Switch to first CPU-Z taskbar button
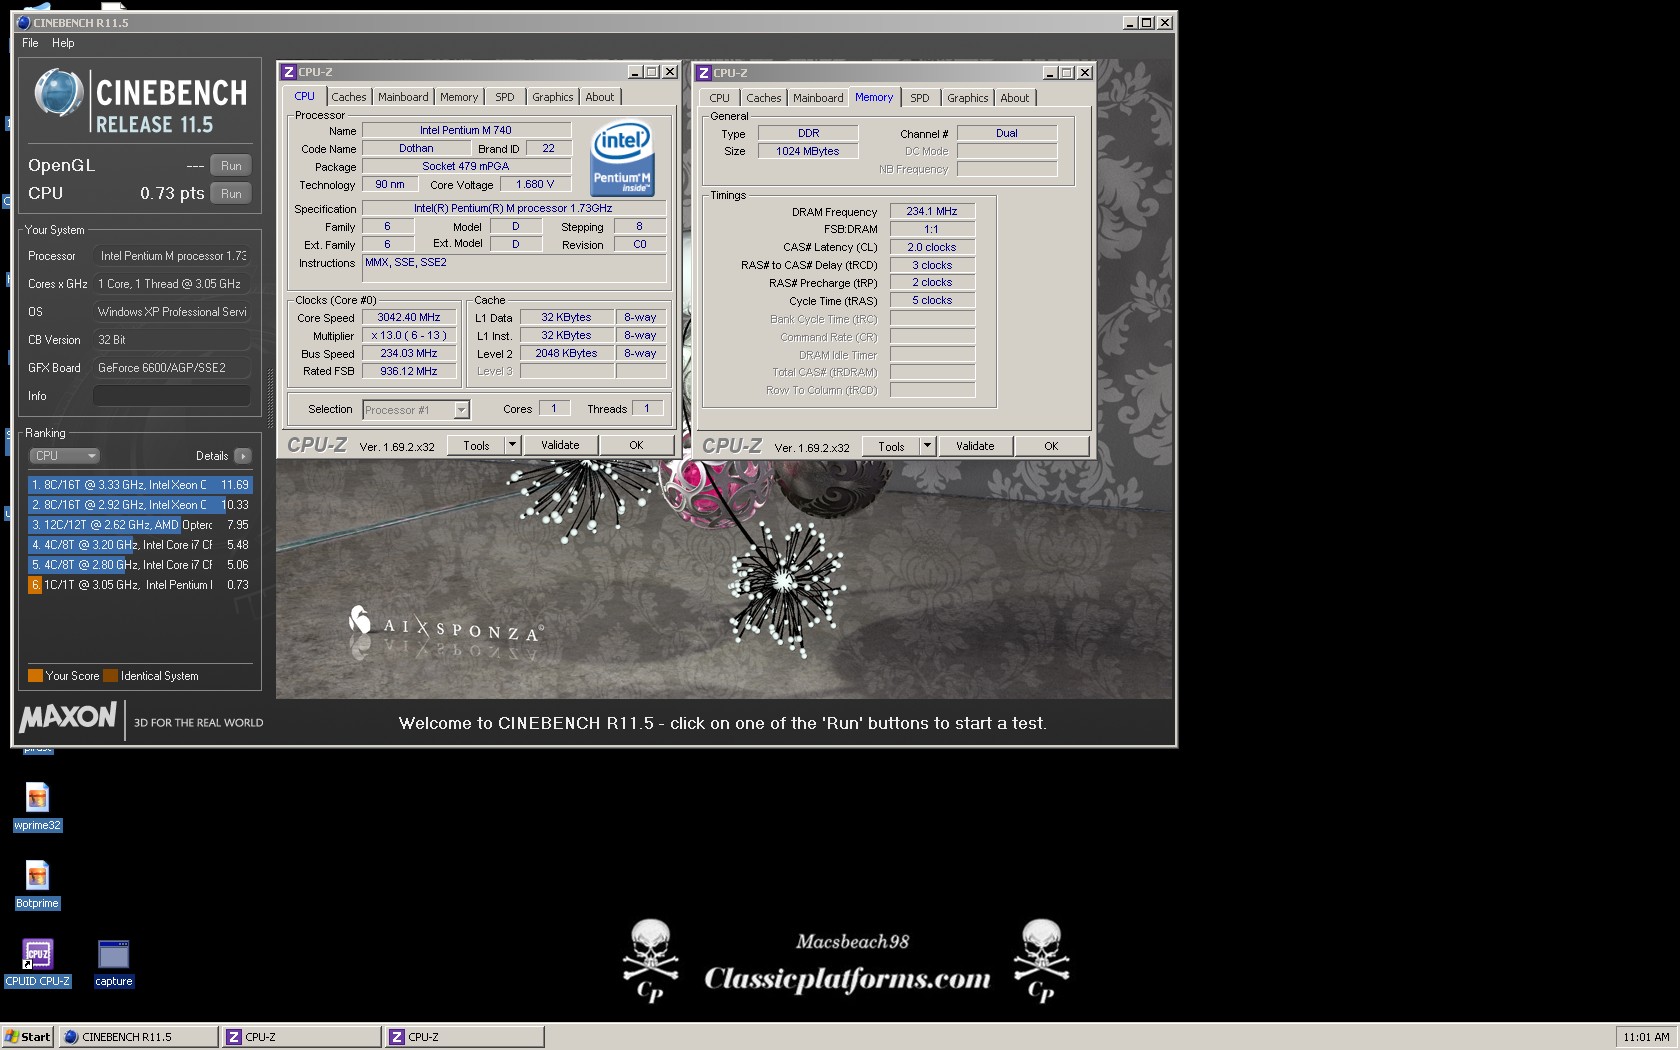Screen dimensions: 1680x1050 302,1037
